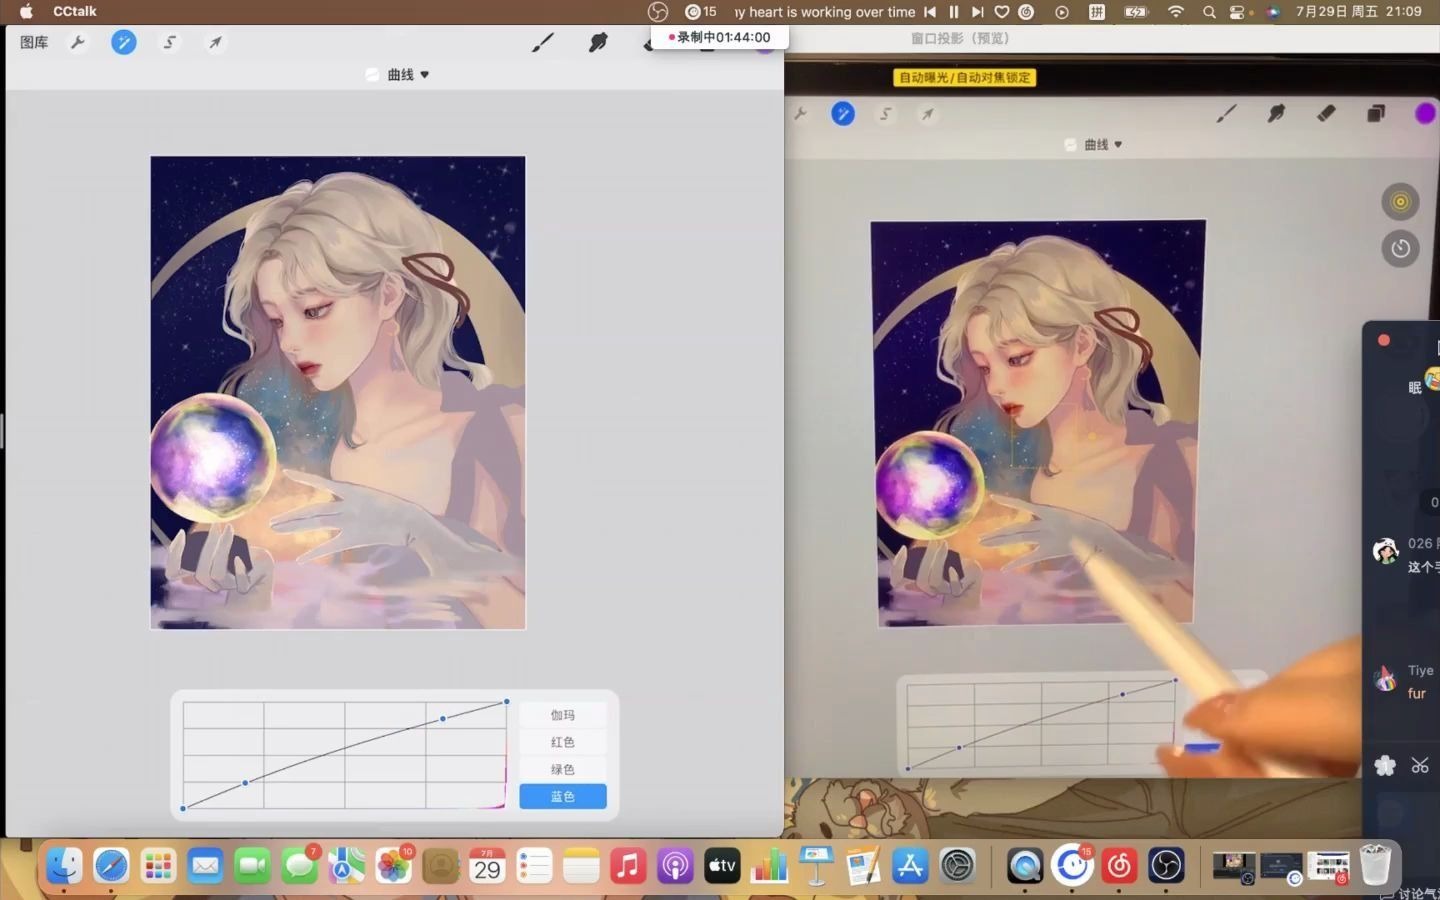Screen dimensions: 1440x900
Task: Click the Siri icon in menu bar
Action: coord(1273,12)
